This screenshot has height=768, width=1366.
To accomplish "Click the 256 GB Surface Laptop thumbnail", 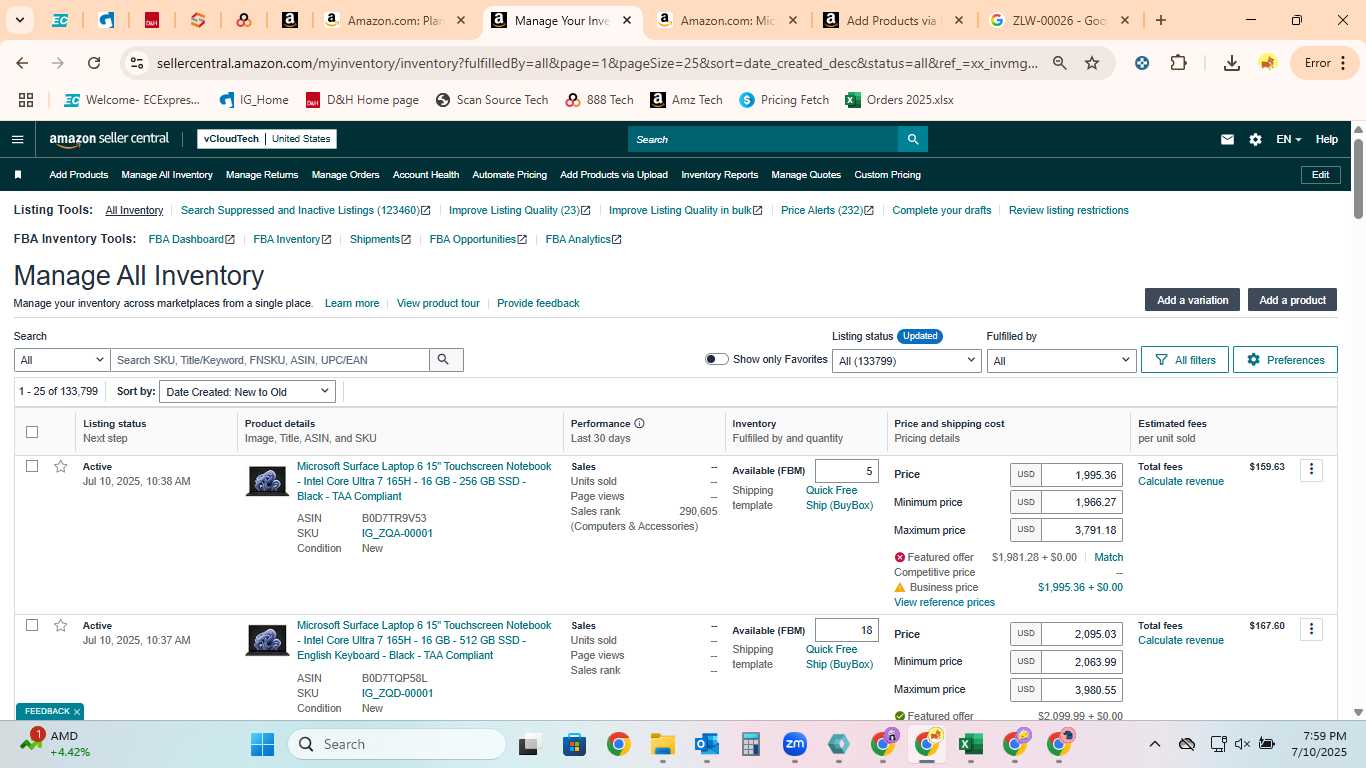I will pyautogui.click(x=267, y=481).
